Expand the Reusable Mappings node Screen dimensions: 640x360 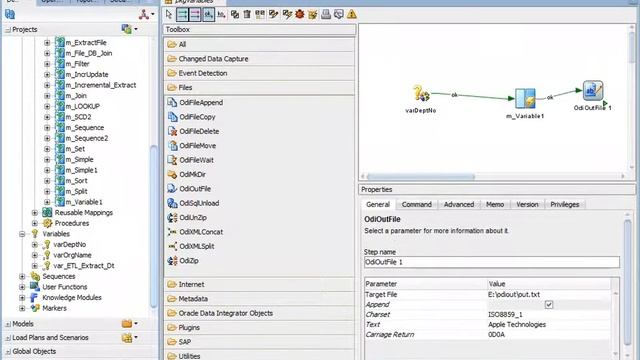[35, 213]
